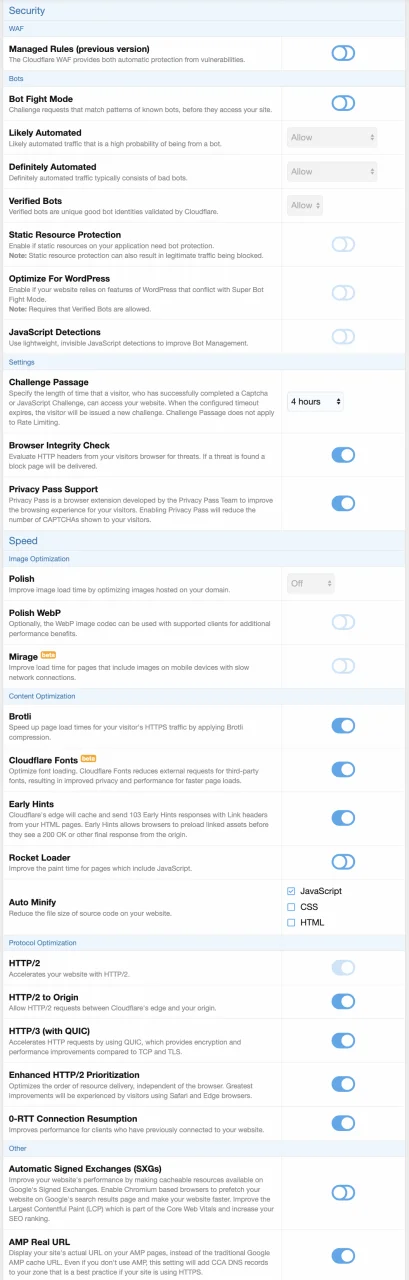Disable Privacy Pass Support toggle

[x=343, y=503]
